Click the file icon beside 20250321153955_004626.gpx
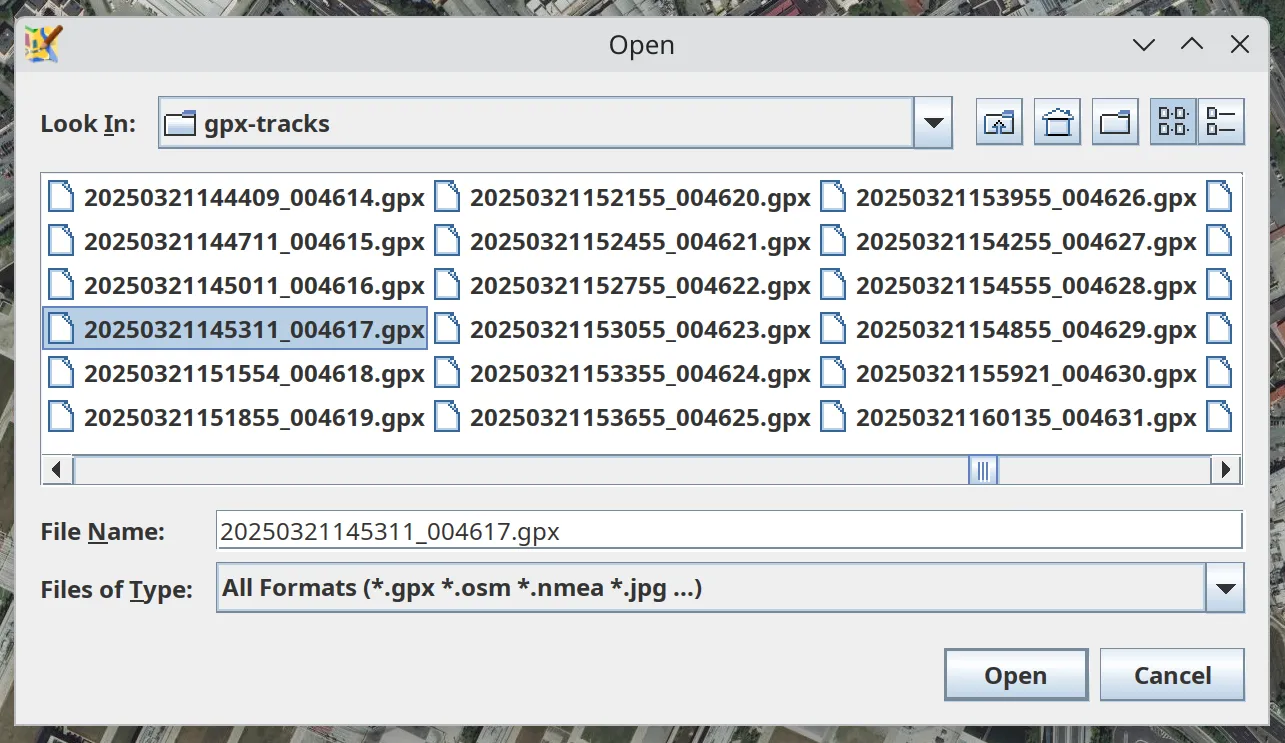 834,197
